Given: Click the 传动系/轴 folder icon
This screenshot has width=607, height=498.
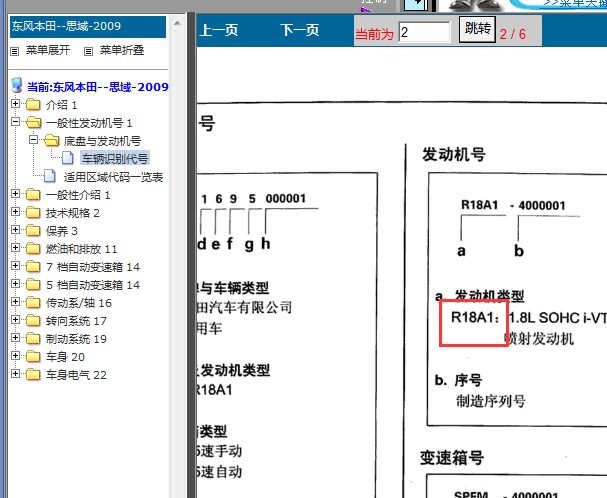Looking at the screenshot, I should [33, 303].
